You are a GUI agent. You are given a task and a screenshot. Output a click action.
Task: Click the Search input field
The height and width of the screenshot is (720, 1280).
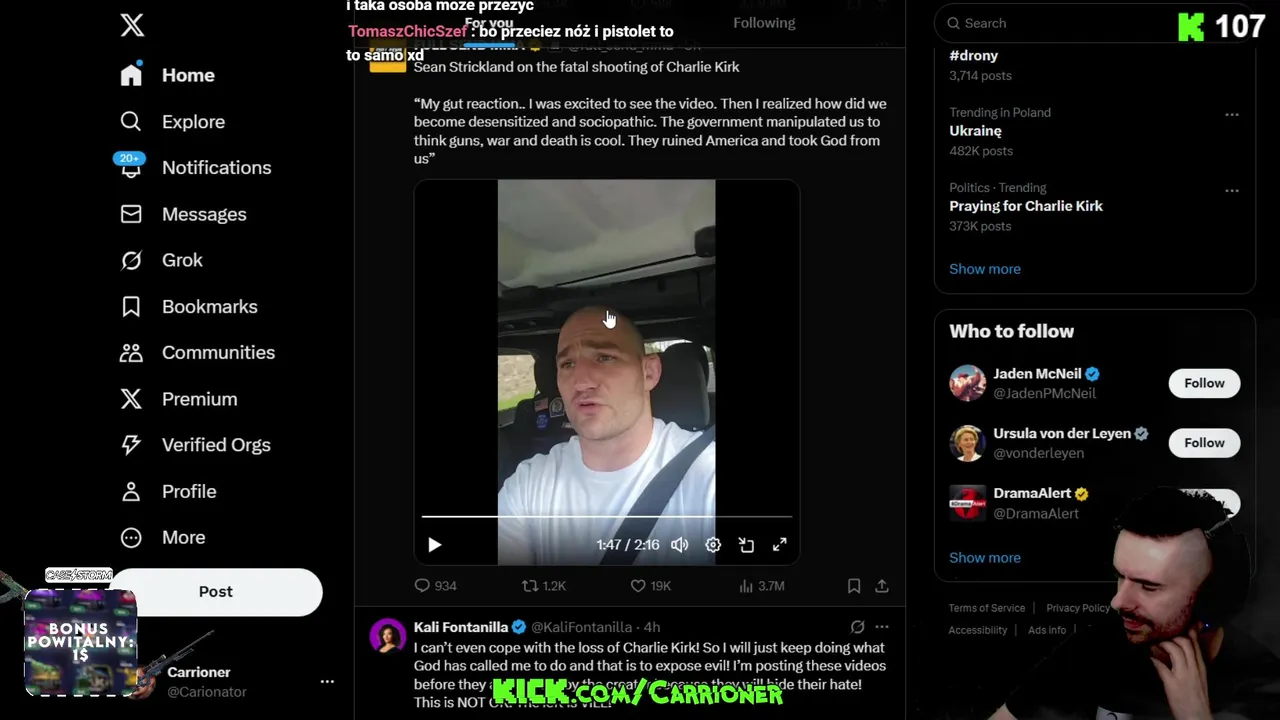coord(1094,23)
